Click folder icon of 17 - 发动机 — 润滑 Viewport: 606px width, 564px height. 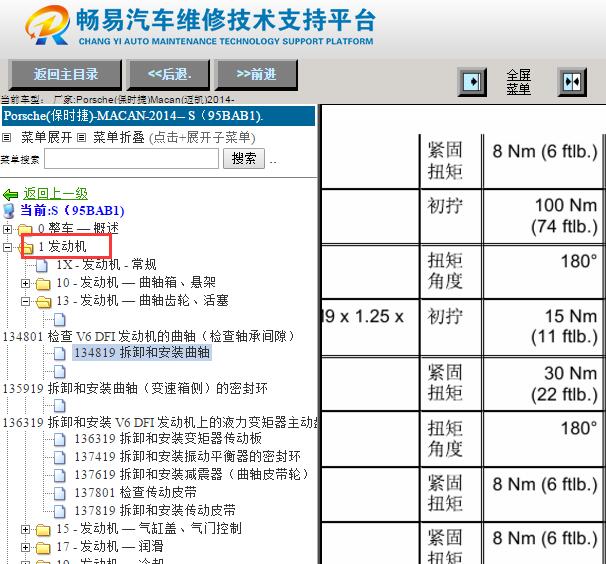click(x=43, y=547)
